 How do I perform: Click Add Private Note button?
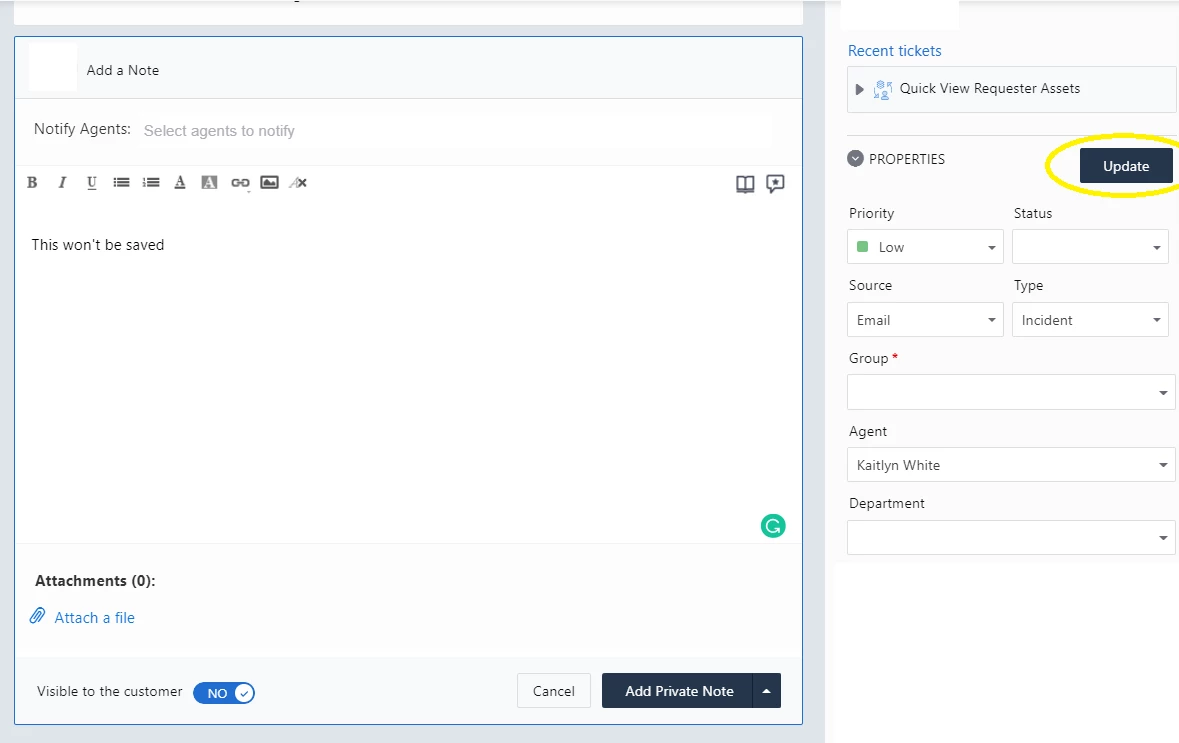678,690
